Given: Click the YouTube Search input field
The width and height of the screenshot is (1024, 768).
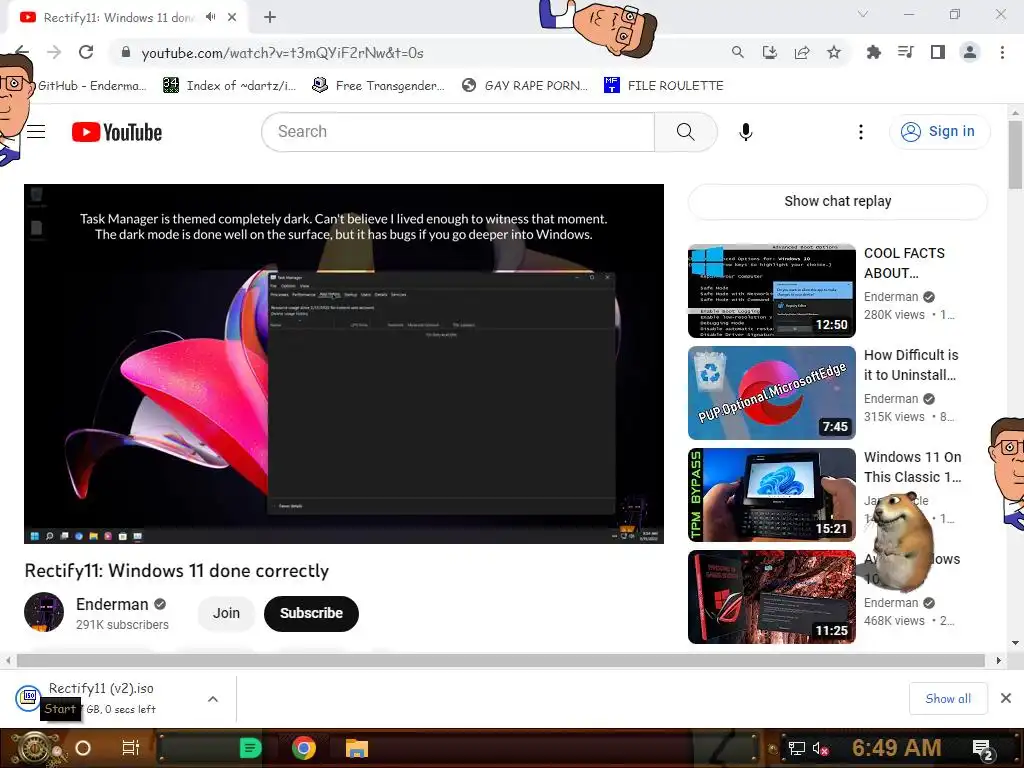Looking at the screenshot, I should click(458, 132).
